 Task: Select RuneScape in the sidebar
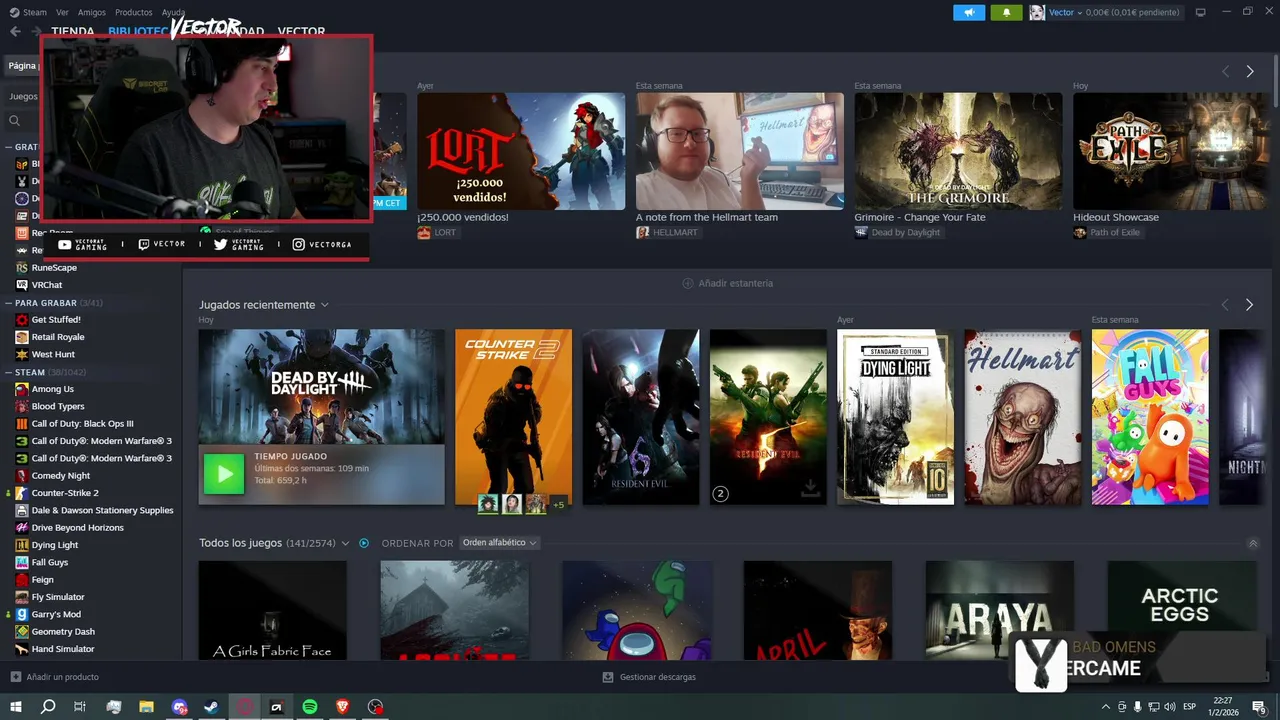(x=54, y=268)
